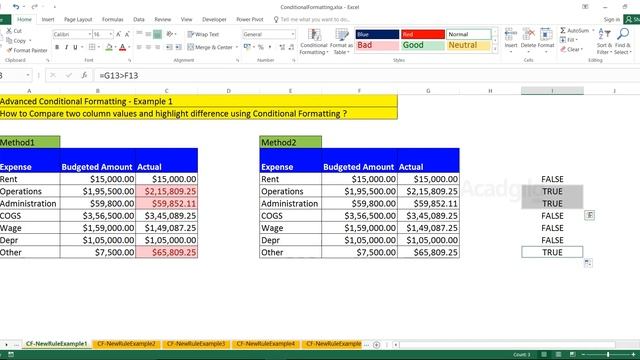
Task: Click the Top Align icon
Action: click(x=139, y=34)
